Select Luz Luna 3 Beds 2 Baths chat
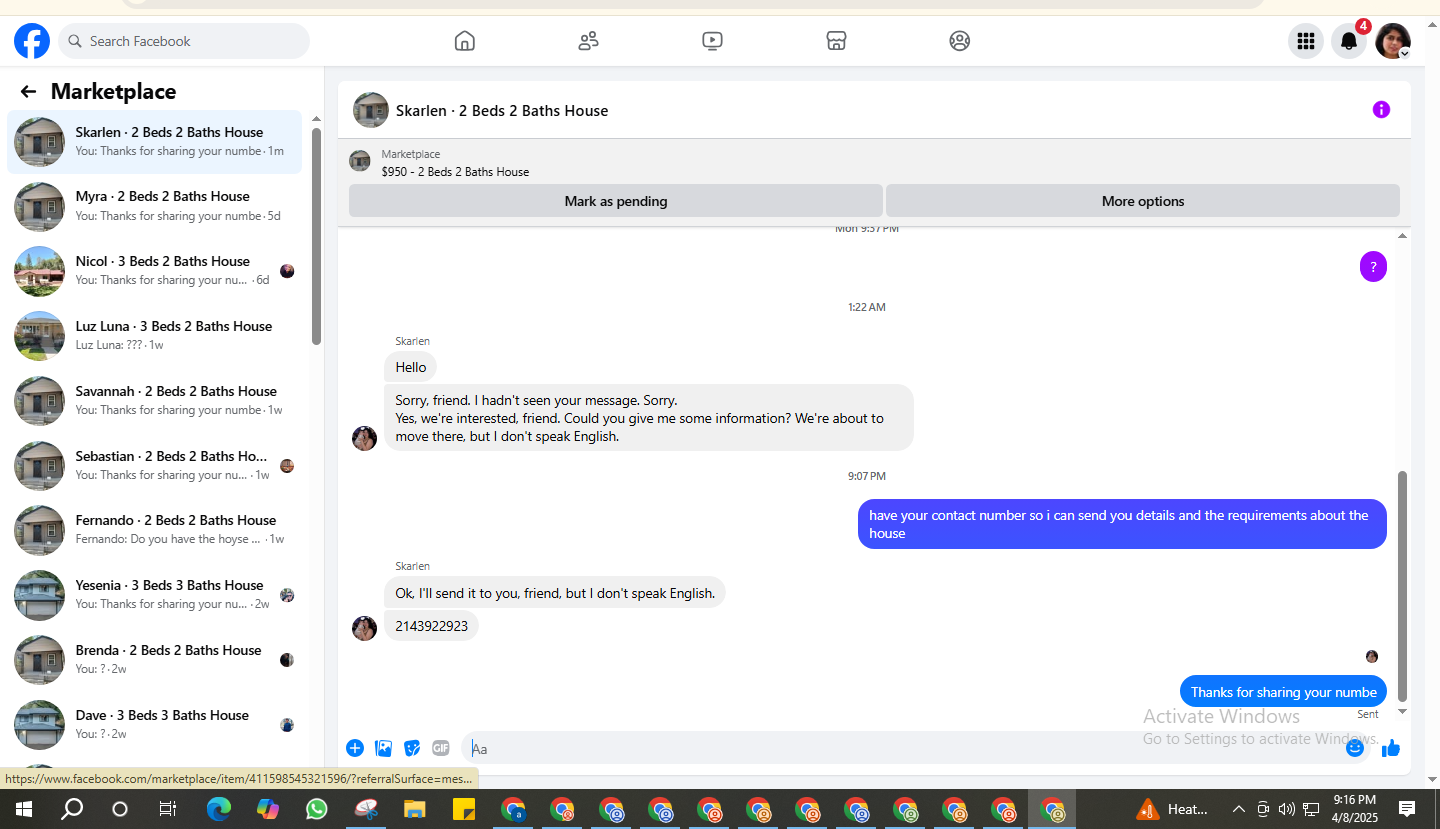Viewport: 1440px width, 829px height. (155, 336)
